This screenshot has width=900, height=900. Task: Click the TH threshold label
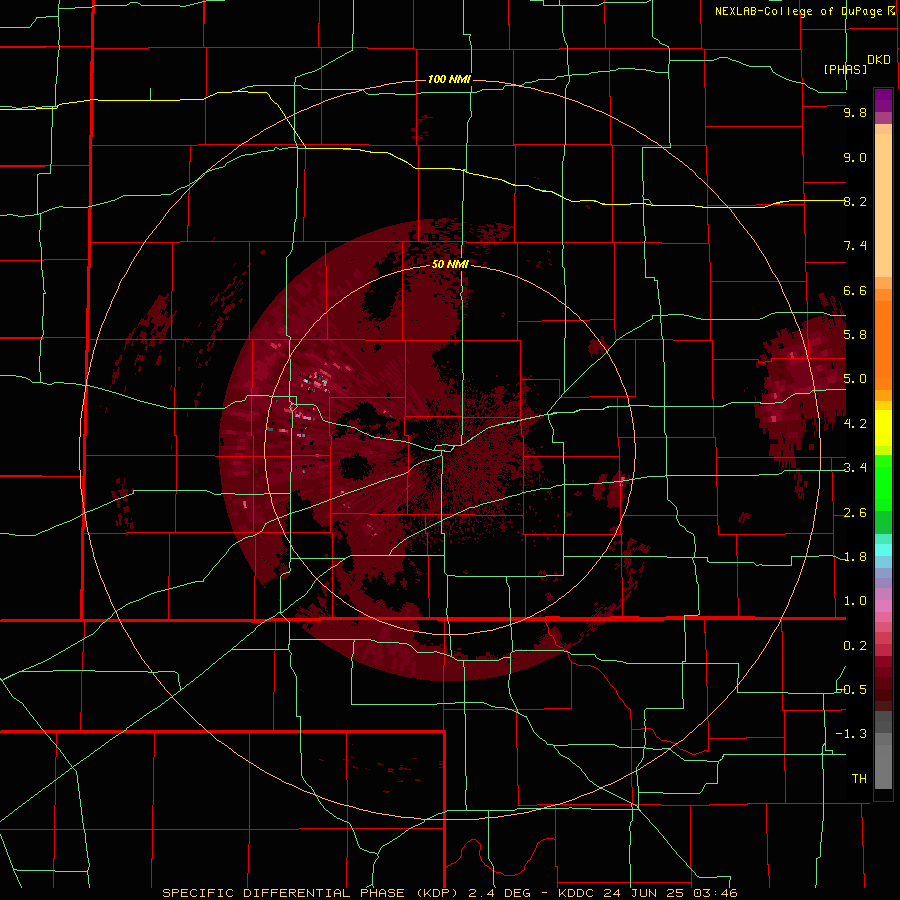tap(859, 778)
